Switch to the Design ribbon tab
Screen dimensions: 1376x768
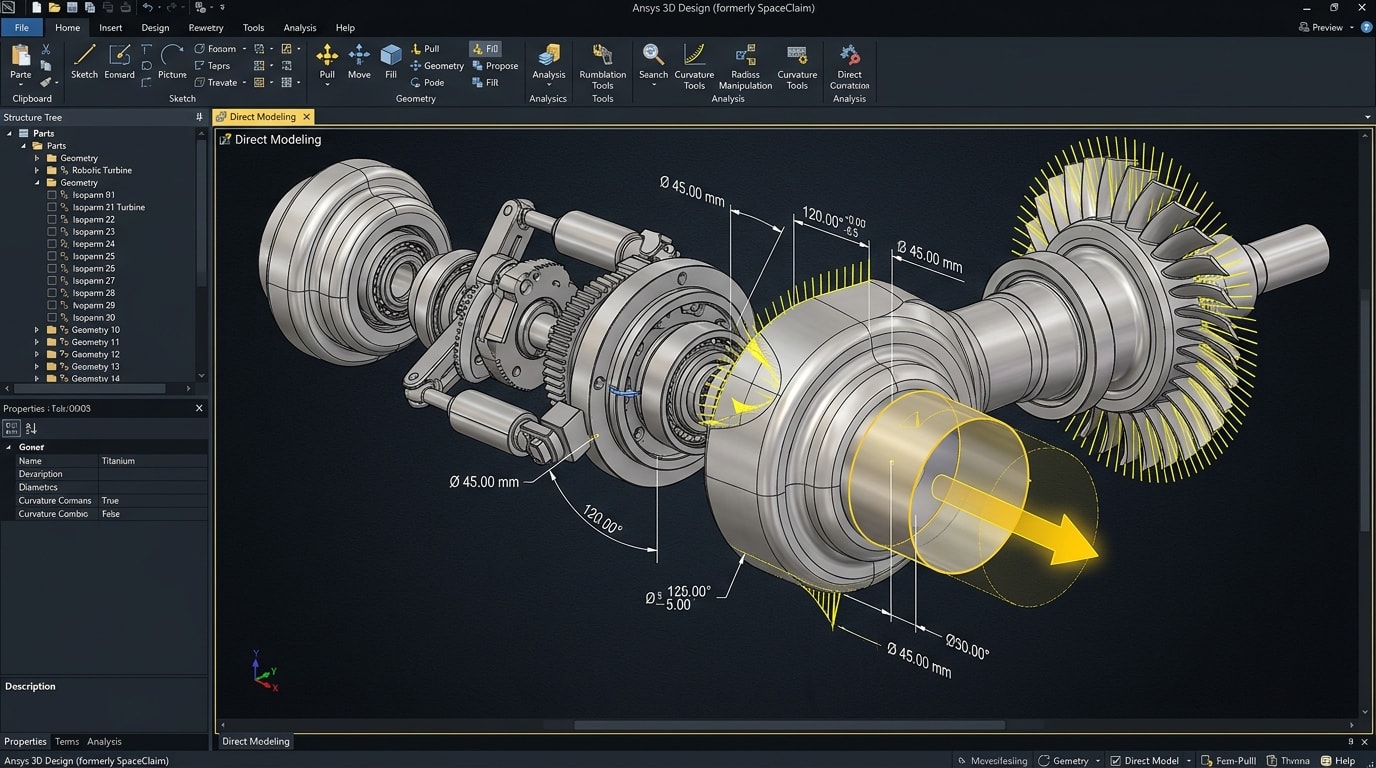[155, 28]
